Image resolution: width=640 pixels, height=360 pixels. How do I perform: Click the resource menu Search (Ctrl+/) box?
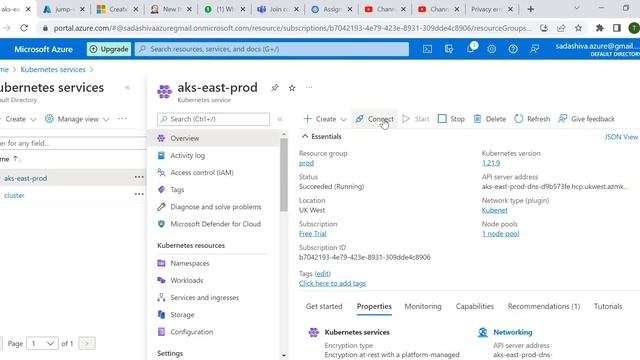pos(213,119)
